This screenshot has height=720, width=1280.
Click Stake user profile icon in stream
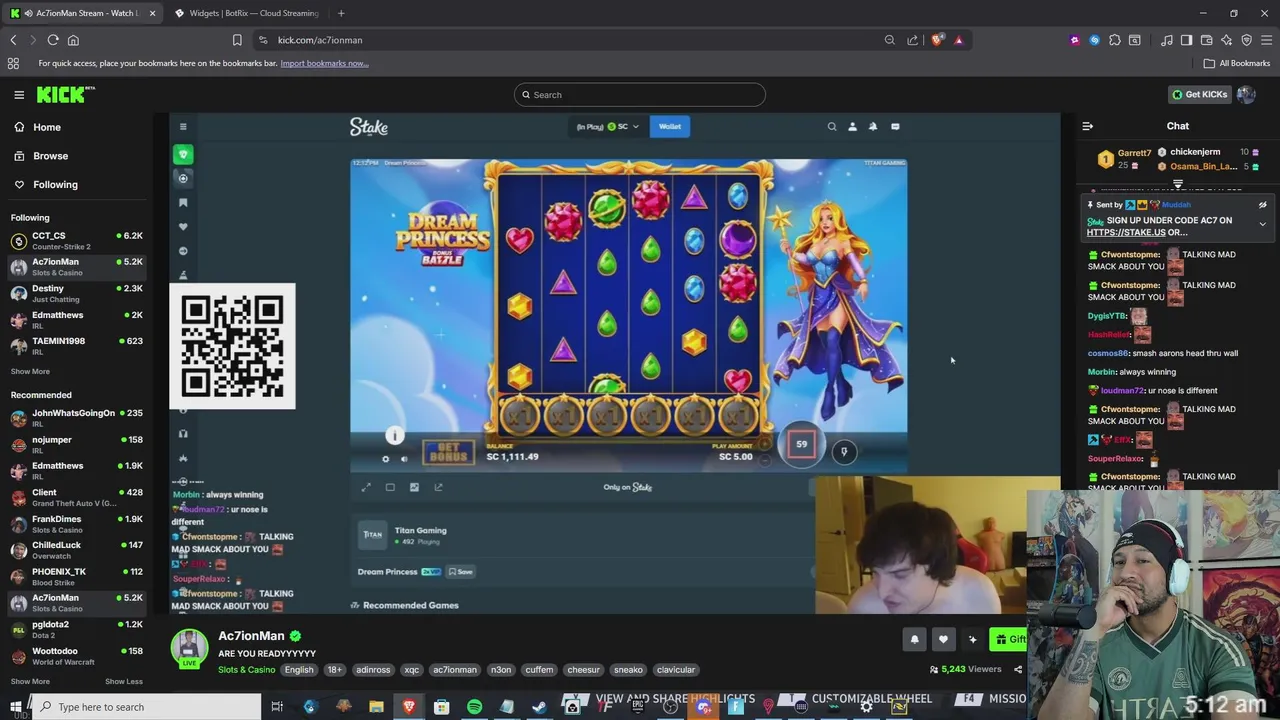click(x=852, y=127)
